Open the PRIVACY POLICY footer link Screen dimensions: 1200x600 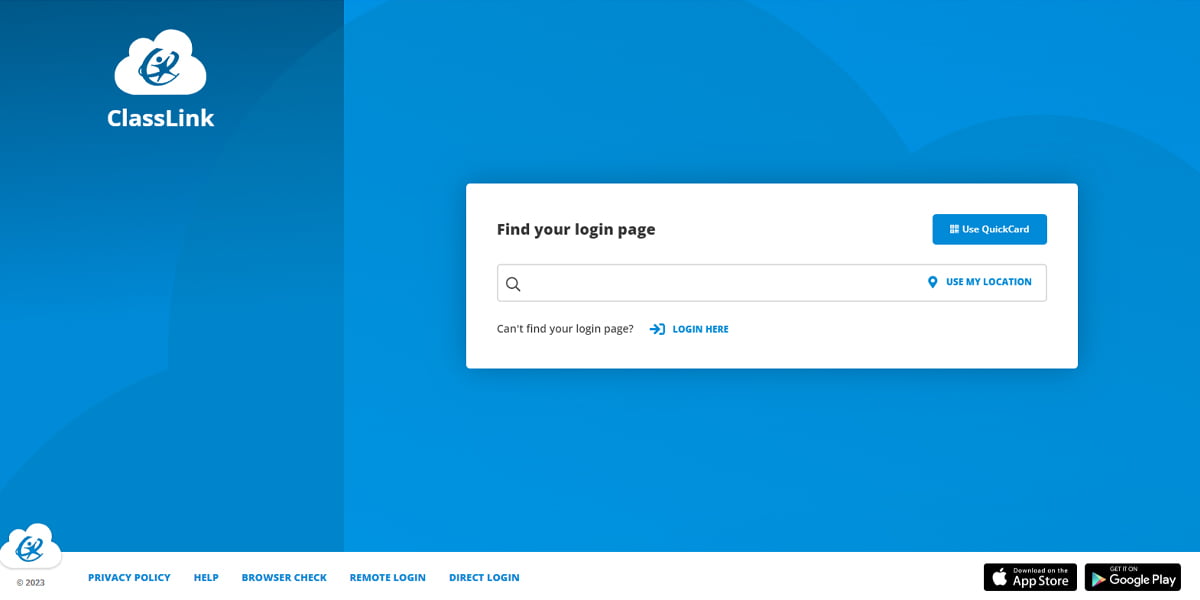coord(129,577)
